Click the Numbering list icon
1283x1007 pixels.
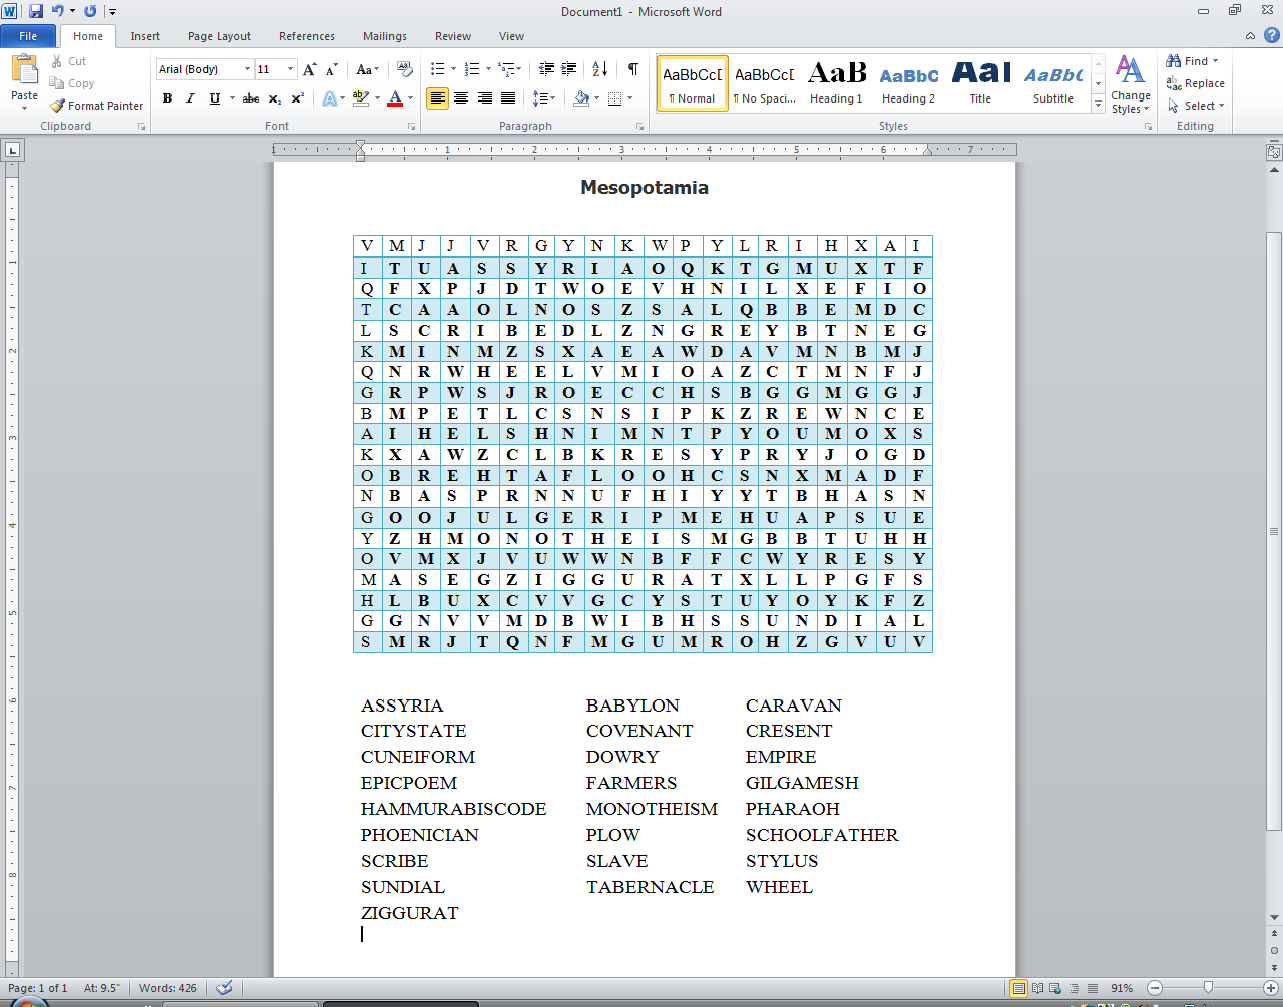472,69
